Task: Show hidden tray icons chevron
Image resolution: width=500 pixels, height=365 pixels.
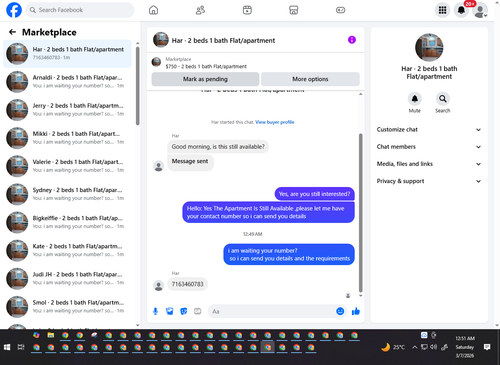Action: (x=414, y=347)
